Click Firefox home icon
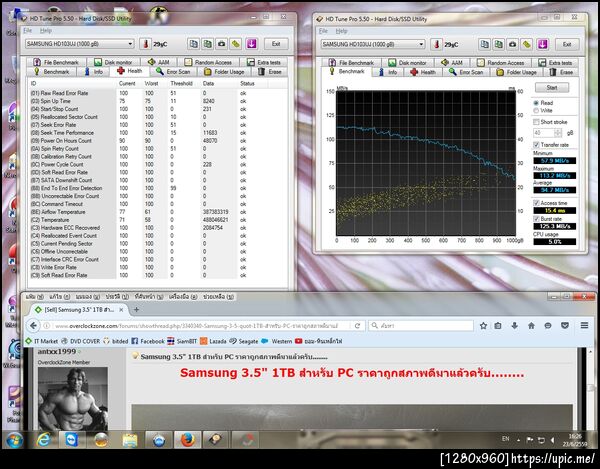The image size is (600, 469). coord(531,326)
